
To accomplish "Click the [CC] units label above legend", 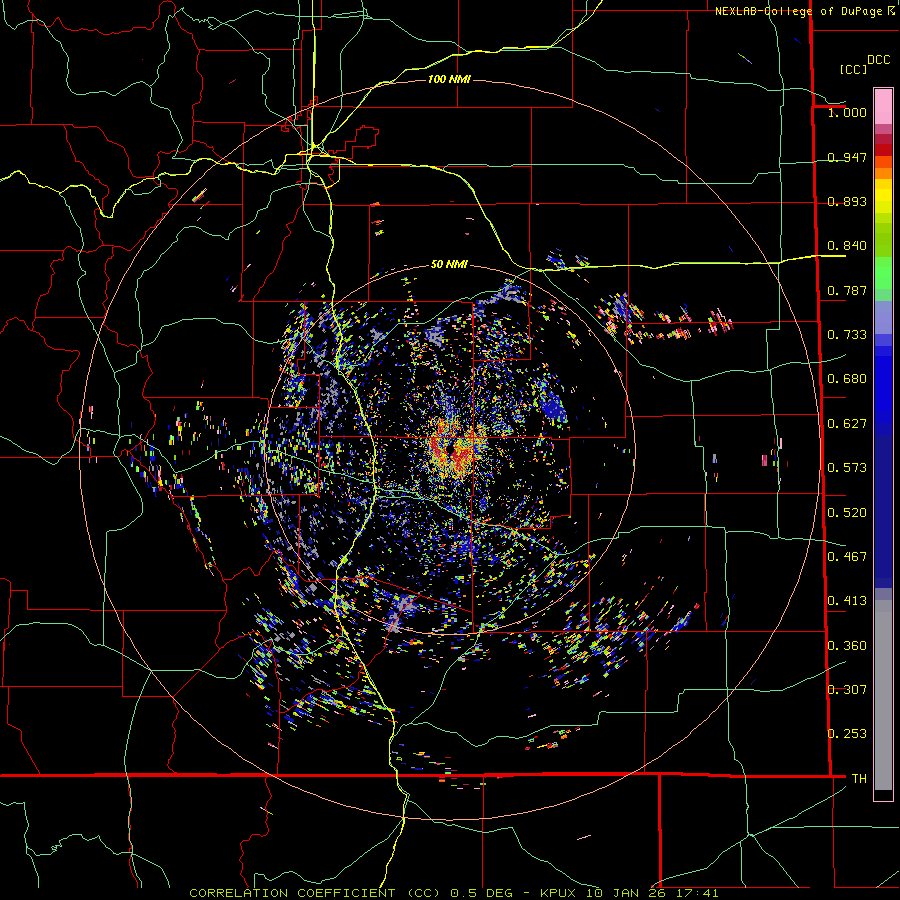I will 853,69.
